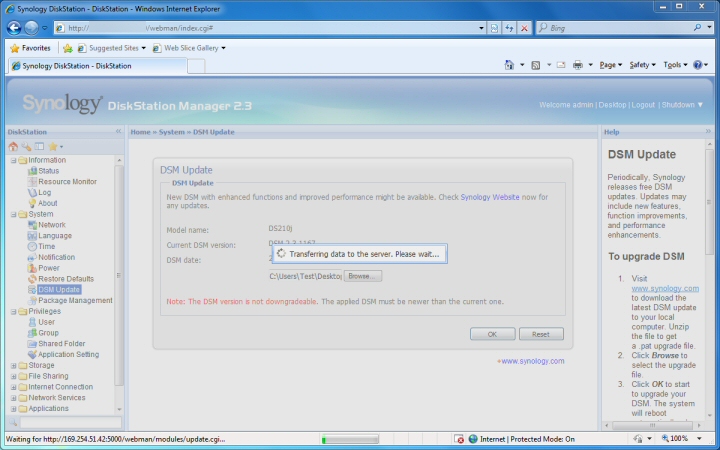Screen dimensions: 720x450
Task: Click the Logout link in header
Action: 643,105
